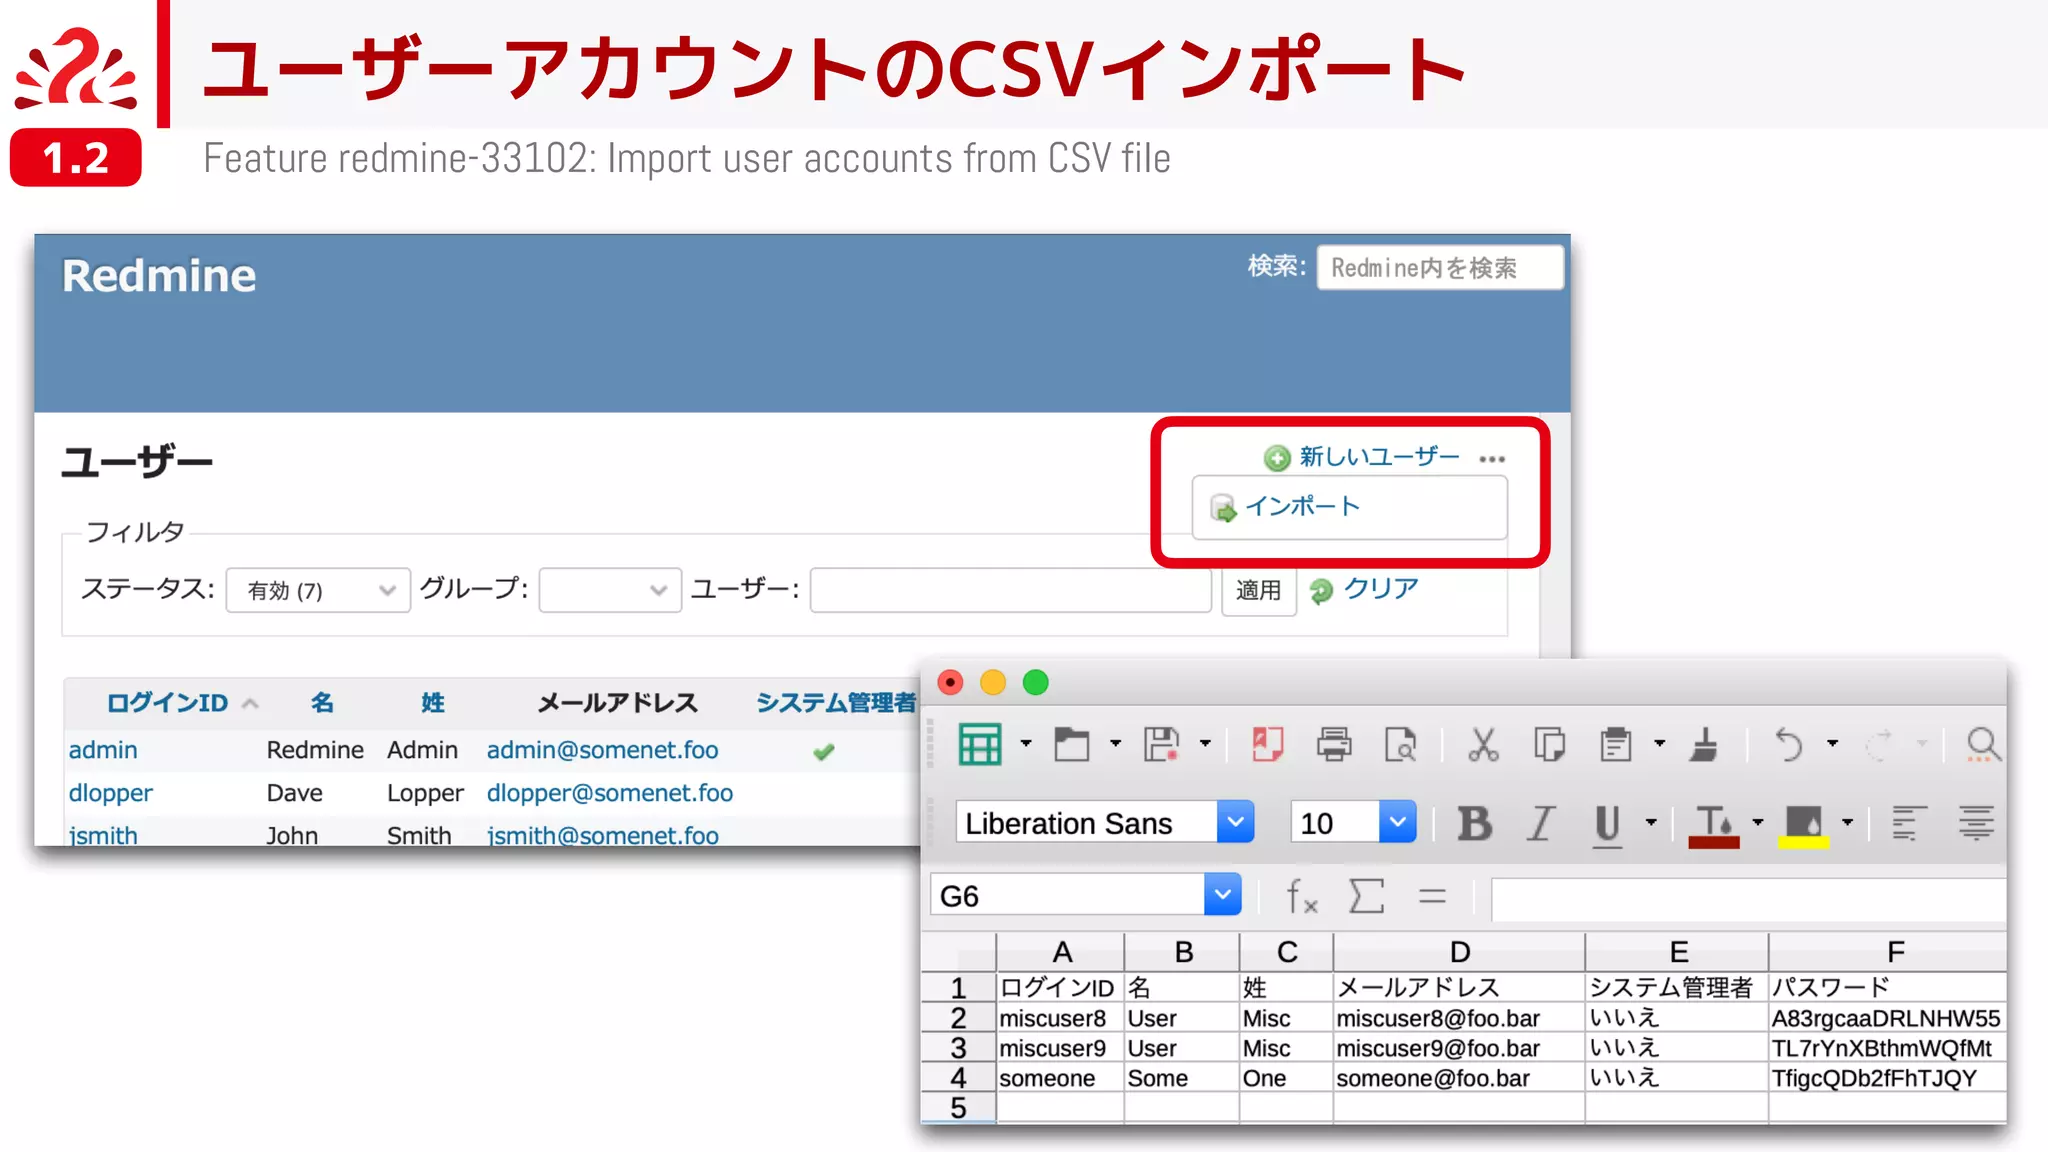This screenshot has height=1152, width=2048.
Task: Click dlopper@somenet.foo email link
Action: coord(609,793)
